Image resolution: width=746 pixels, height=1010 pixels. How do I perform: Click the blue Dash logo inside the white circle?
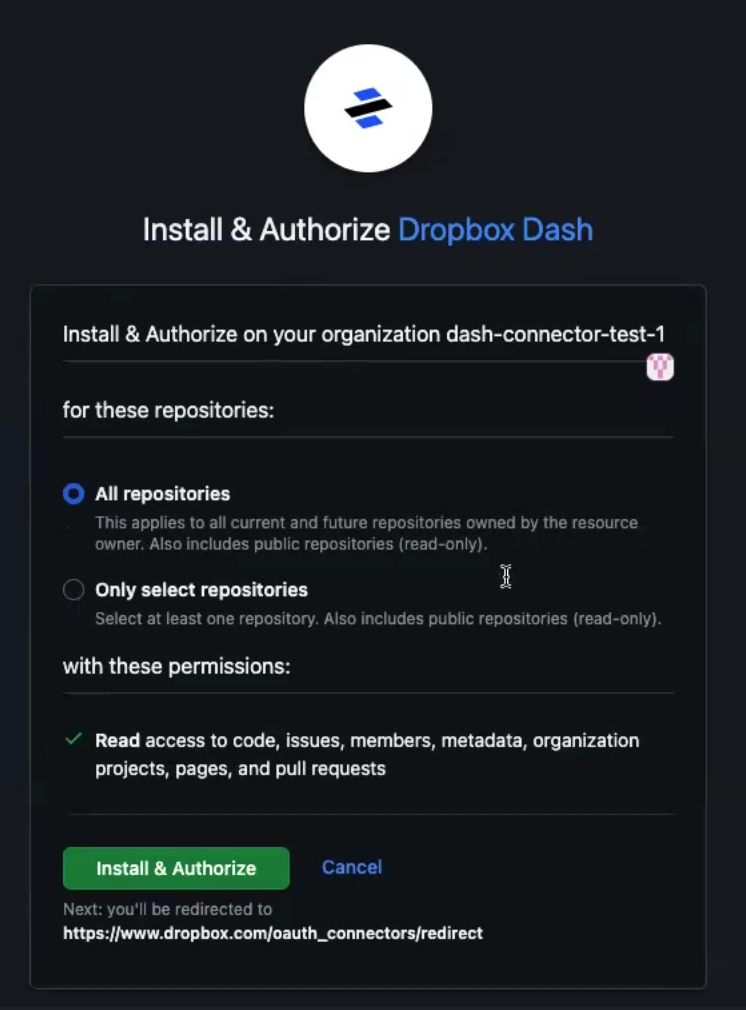coord(368,108)
